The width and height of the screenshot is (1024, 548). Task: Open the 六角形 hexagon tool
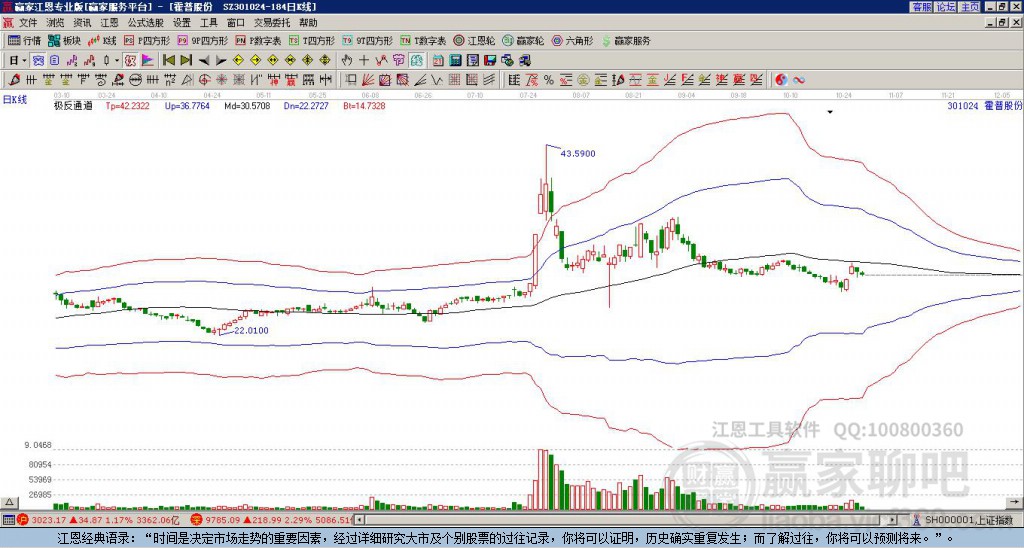[573, 40]
